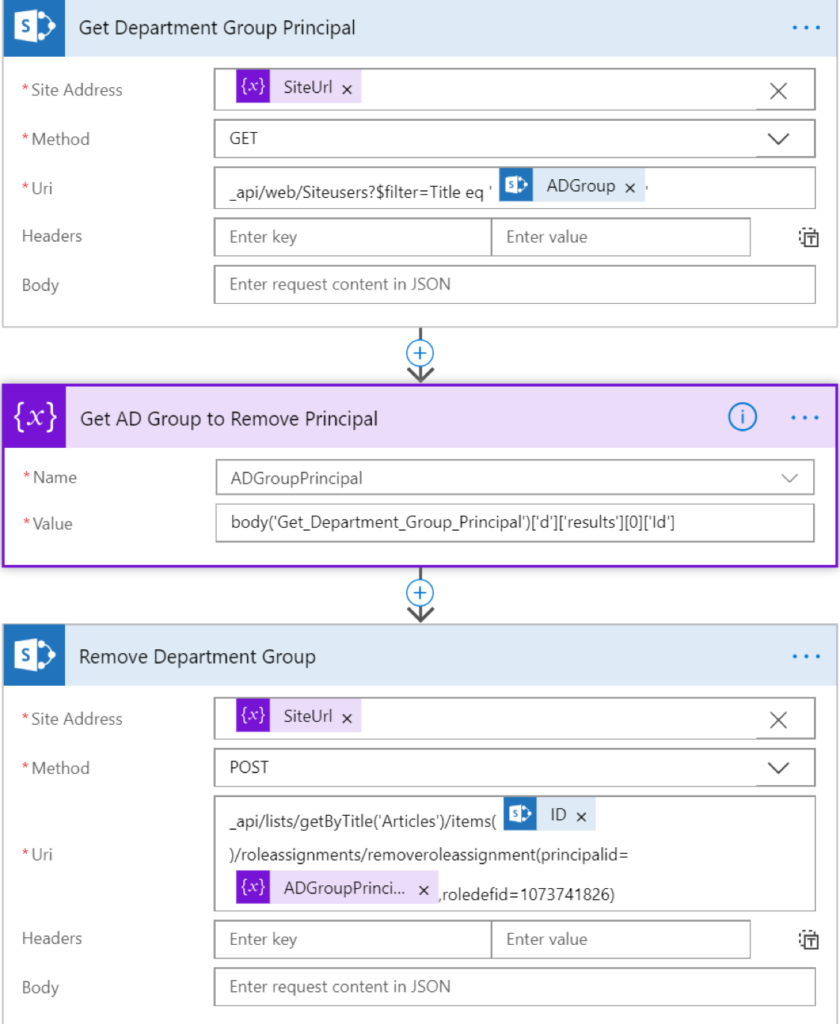The width and height of the screenshot is (840, 1024).
Task: Clear Site Address in Get Department Group Principal
Action: coord(778,91)
